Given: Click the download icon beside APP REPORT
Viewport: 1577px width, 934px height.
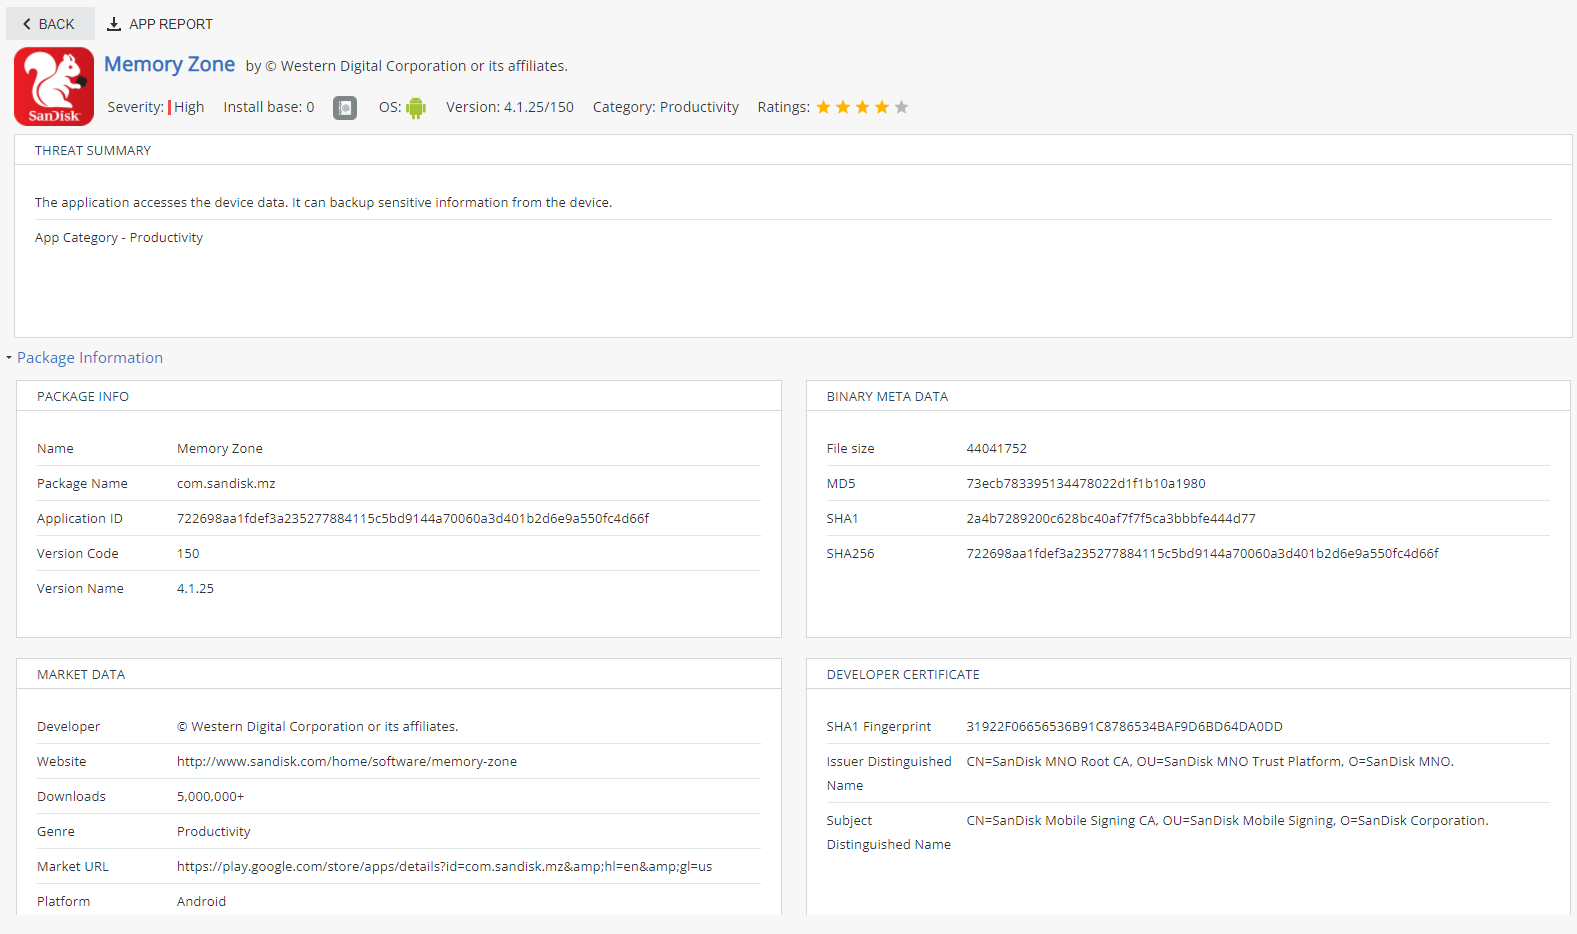Looking at the screenshot, I should click(x=114, y=24).
